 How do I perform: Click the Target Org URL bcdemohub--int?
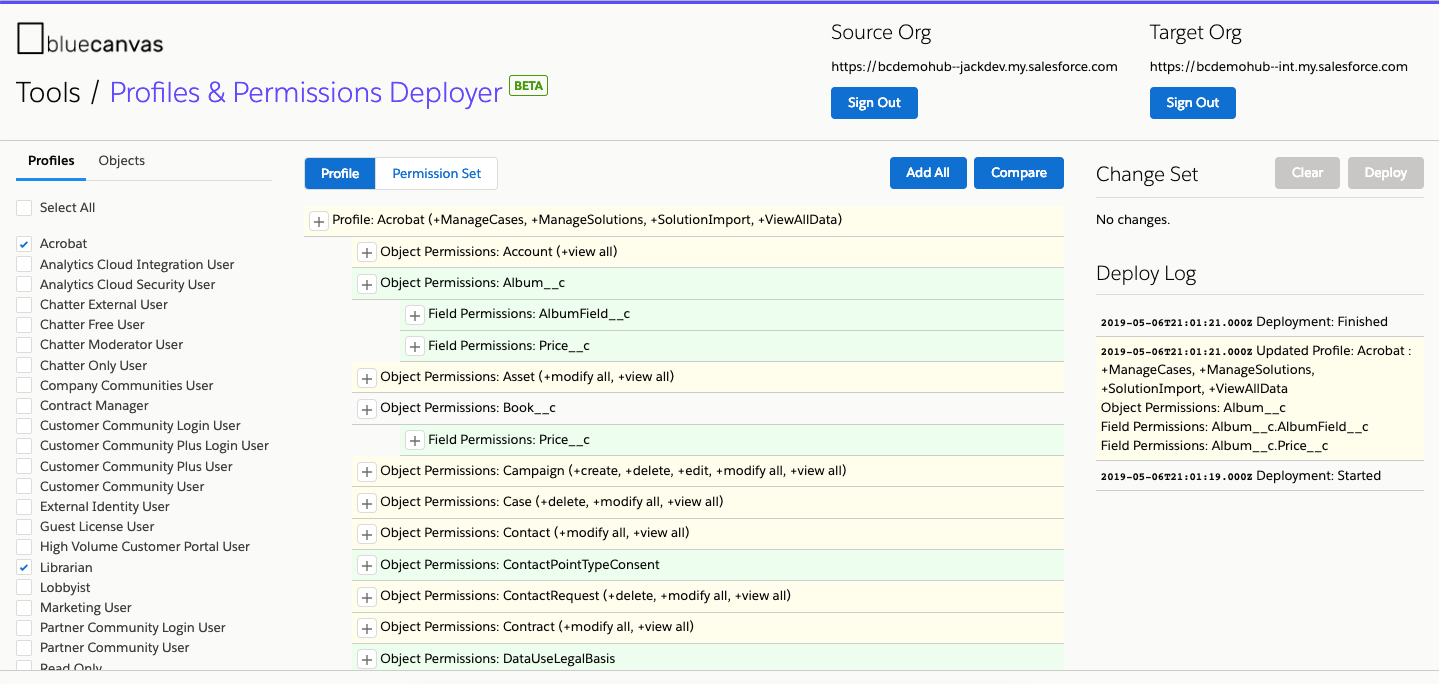pyautogui.click(x=1279, y=67)
